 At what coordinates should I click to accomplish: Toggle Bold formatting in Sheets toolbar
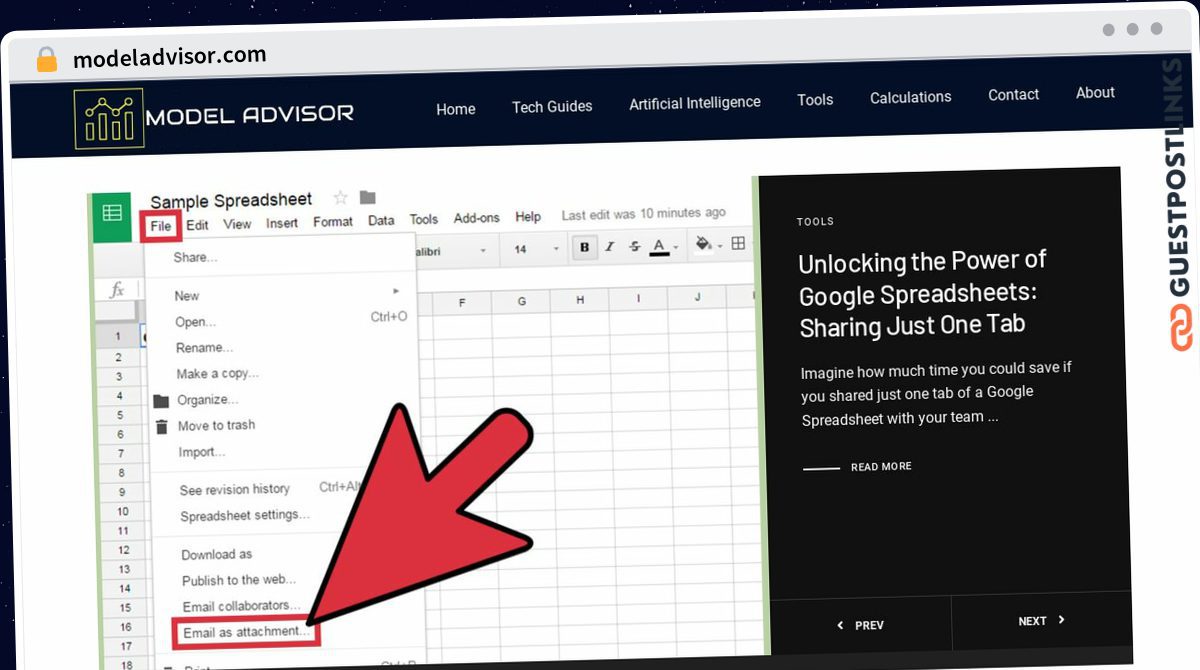click(584, 246)
